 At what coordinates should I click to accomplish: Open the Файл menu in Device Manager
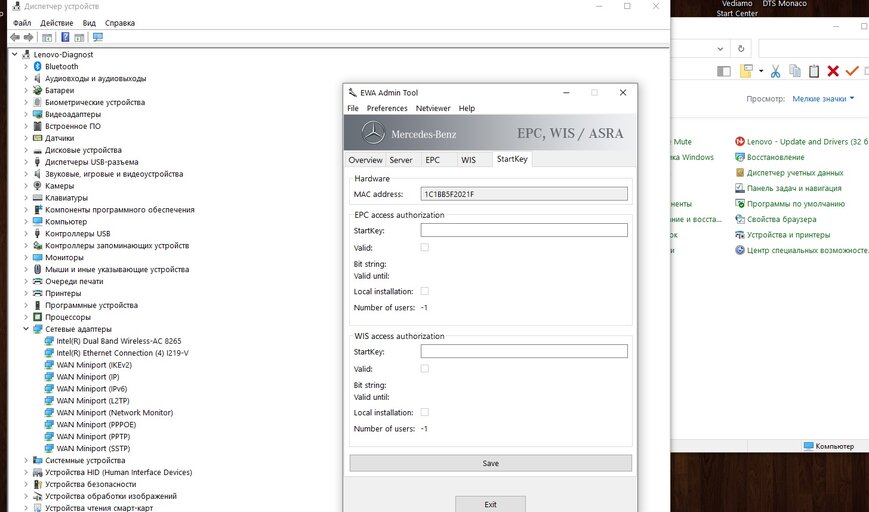pos(22,23)
